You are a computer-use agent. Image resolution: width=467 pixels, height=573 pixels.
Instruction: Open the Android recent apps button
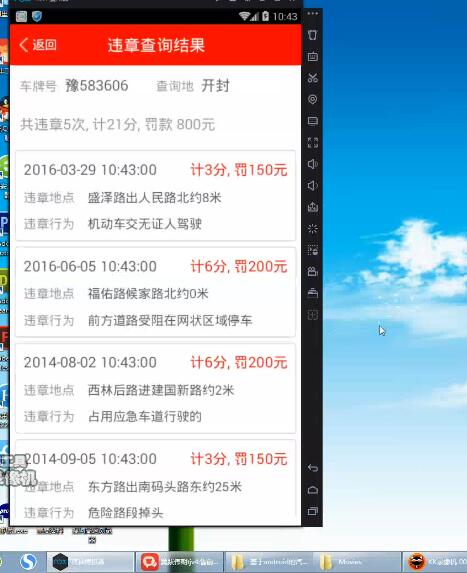tap(313, 511)
